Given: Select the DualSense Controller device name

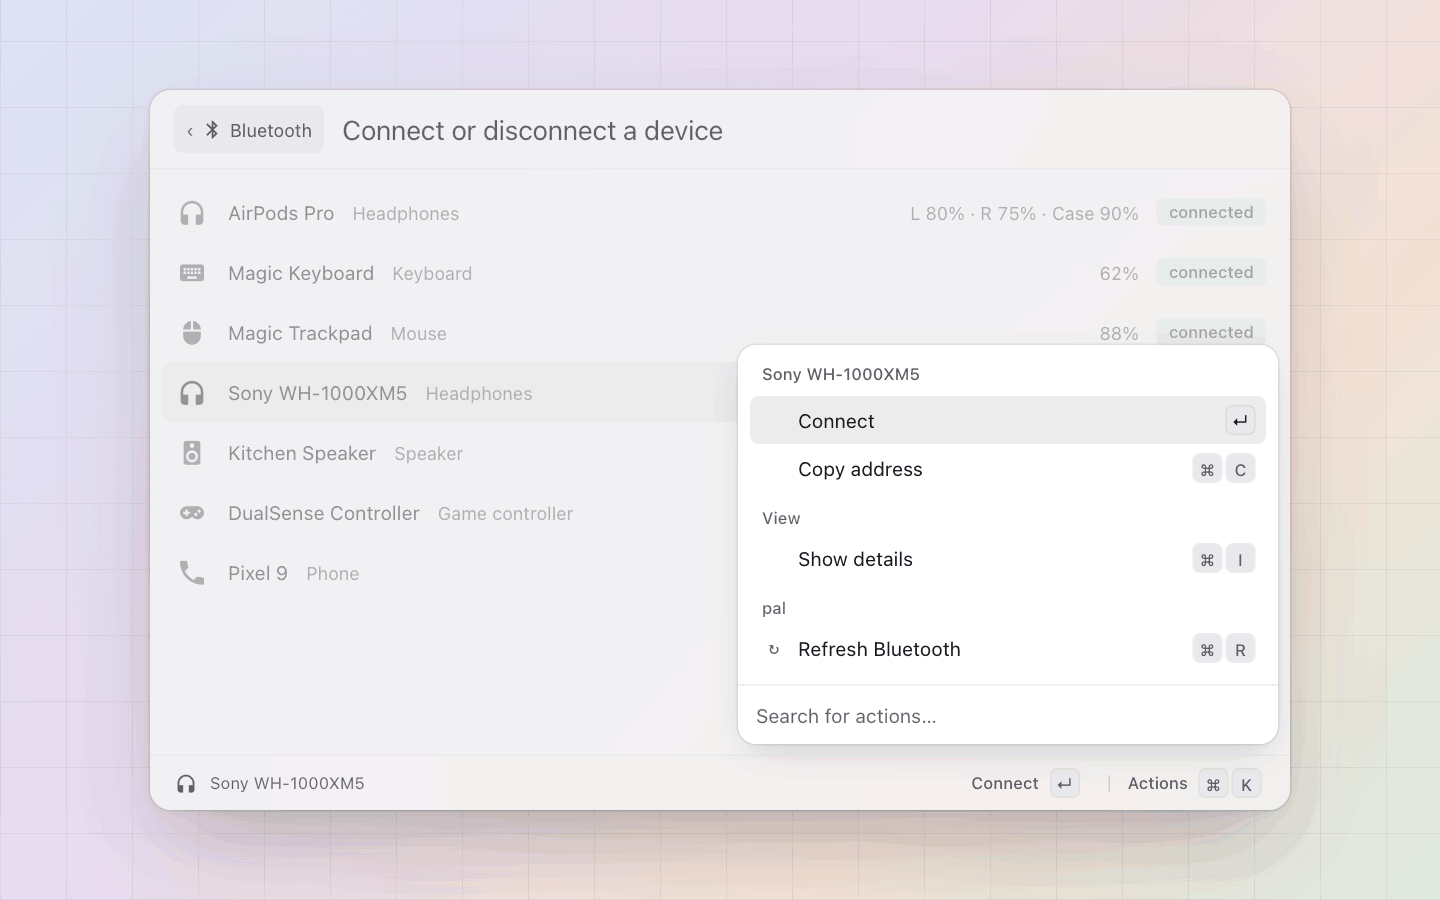Looking at the screenshot, I should [x=324, y=513].
